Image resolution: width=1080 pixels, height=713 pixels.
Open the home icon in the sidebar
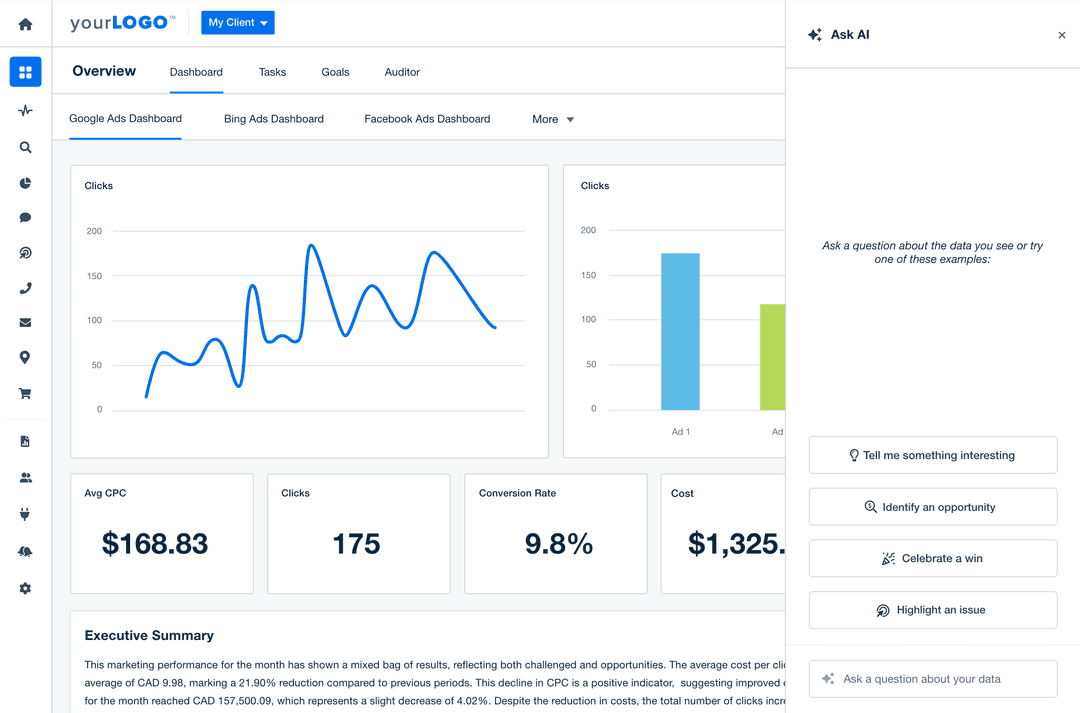(x=25, y=25)
